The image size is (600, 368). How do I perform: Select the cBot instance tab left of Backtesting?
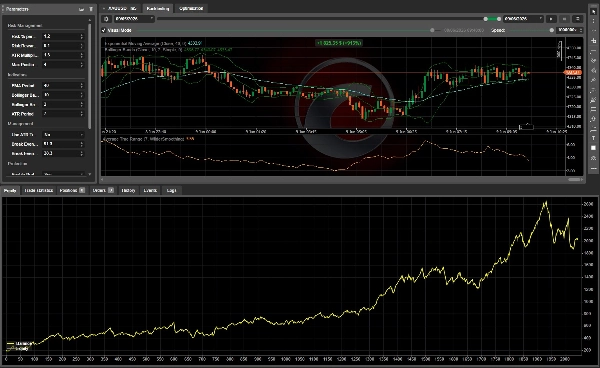pyautogui.click(x=122, y=8)
